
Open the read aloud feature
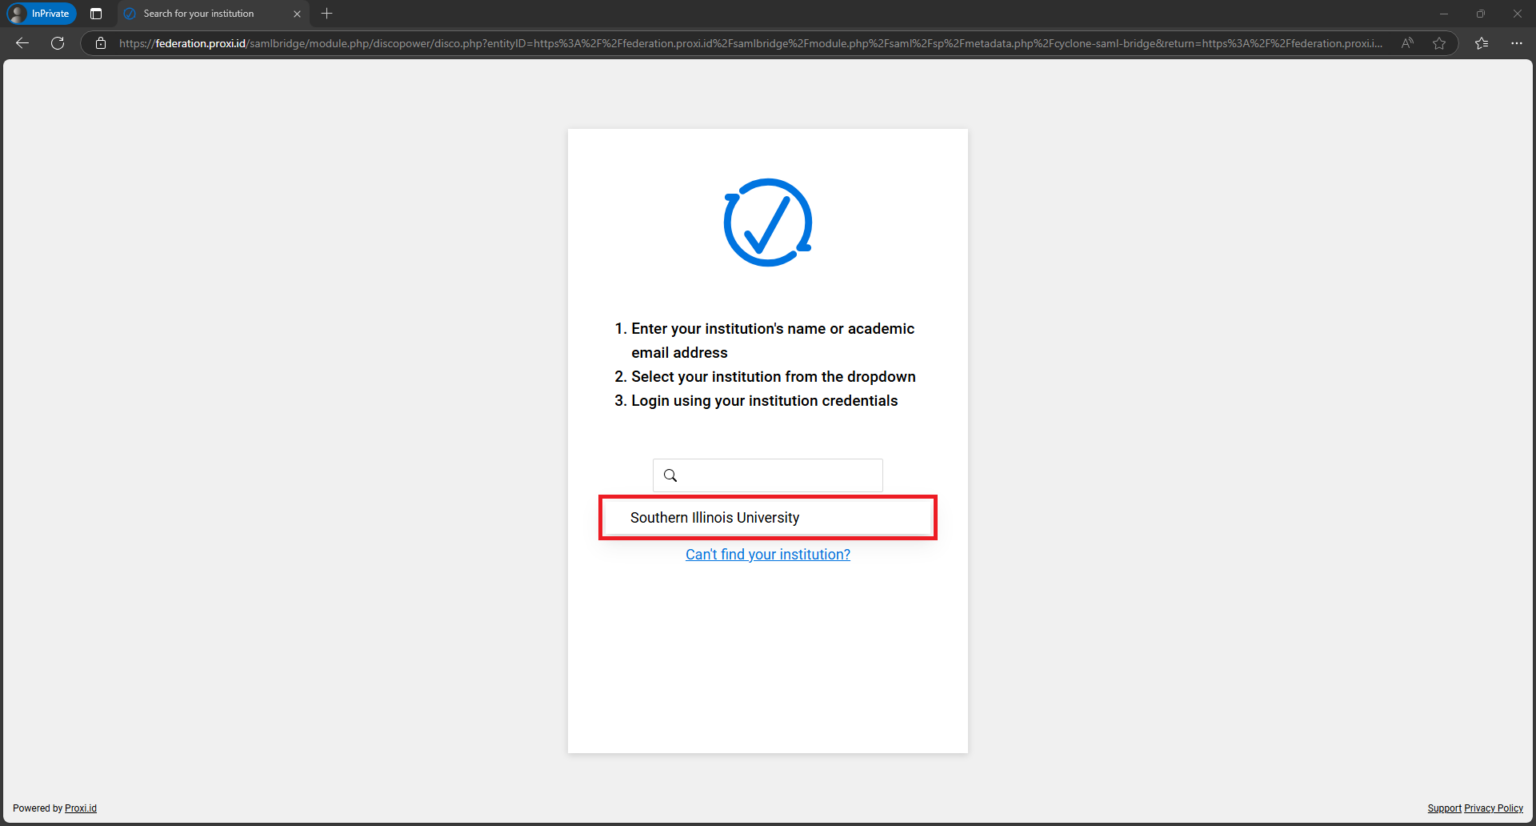pos(1406,43)
